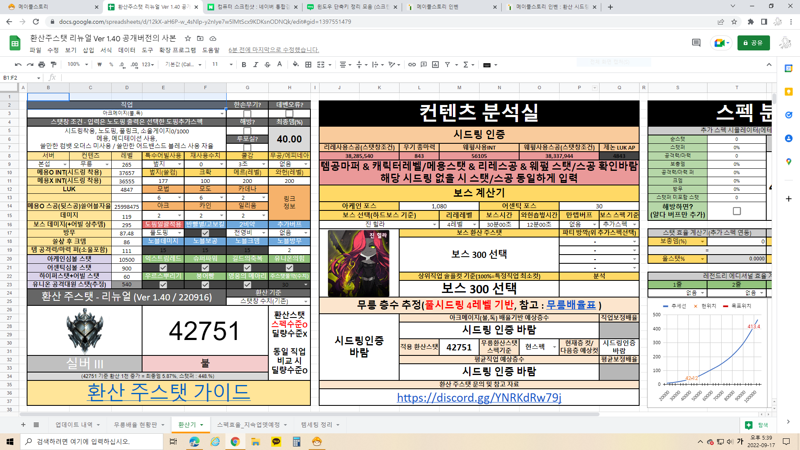Uncheck the 길드의축복 checkbox
The width and height of the screenshot is (800, 450).
[x=247, y=267]
